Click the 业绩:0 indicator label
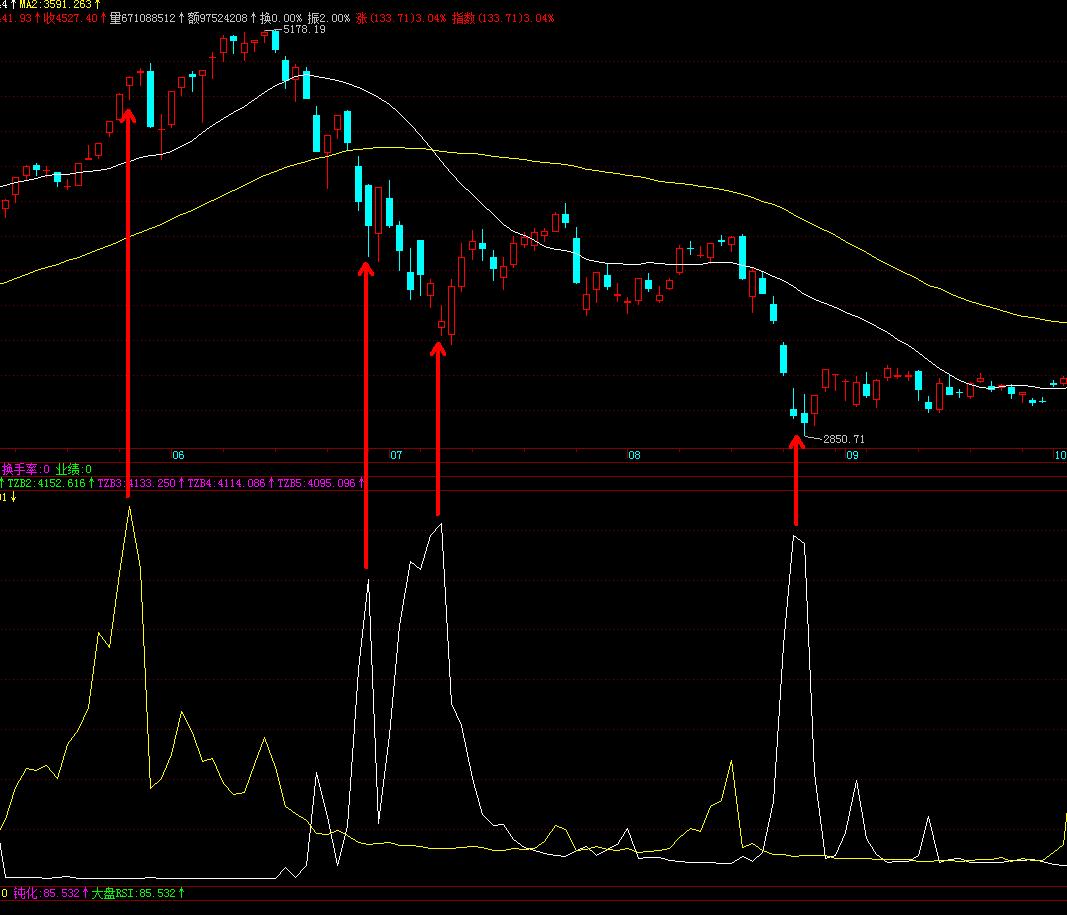 coord(73,469)
